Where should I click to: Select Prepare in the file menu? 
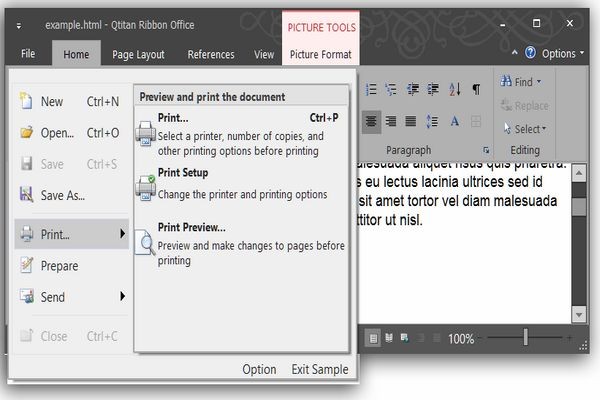coord(72,265)
